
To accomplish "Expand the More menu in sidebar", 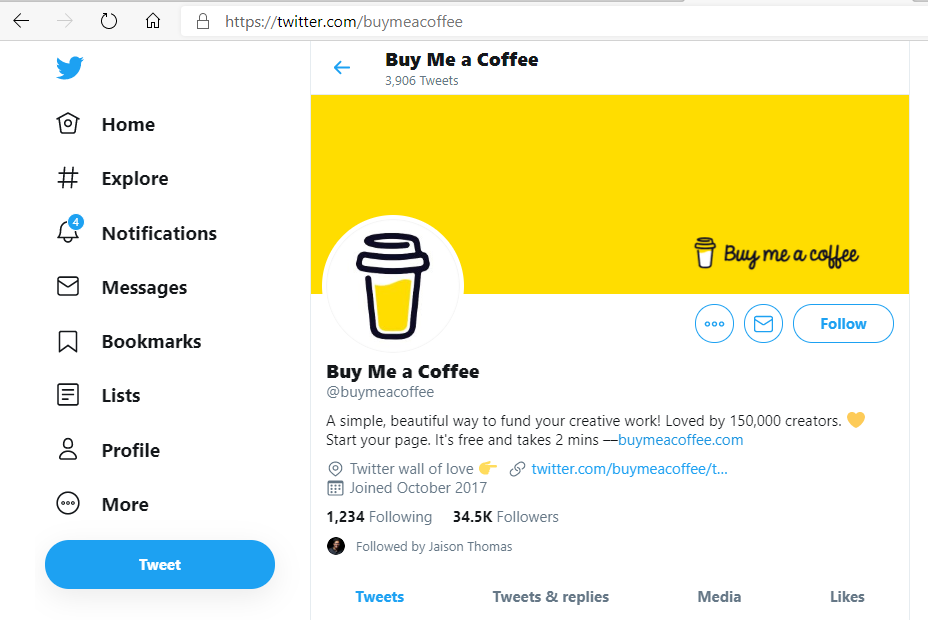I will pyautogui.click(x=68, y=504).
